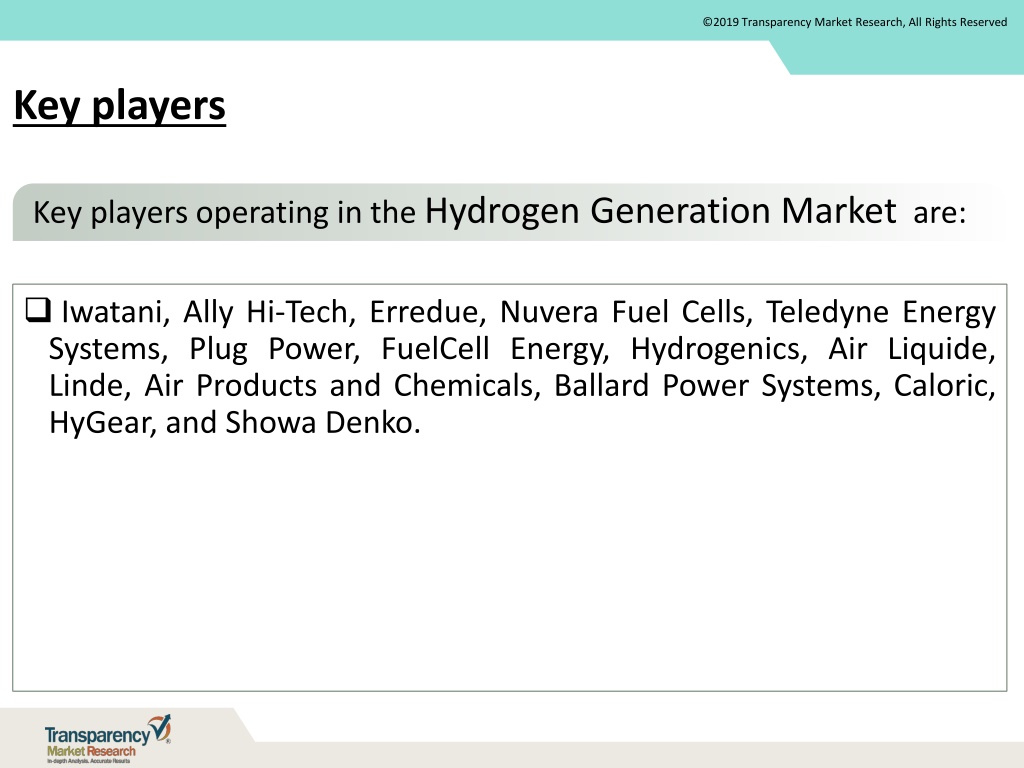Click 'Air Products and Chemicals'
Viewport: 1024px width, 768px height.
tap(340, 386)
